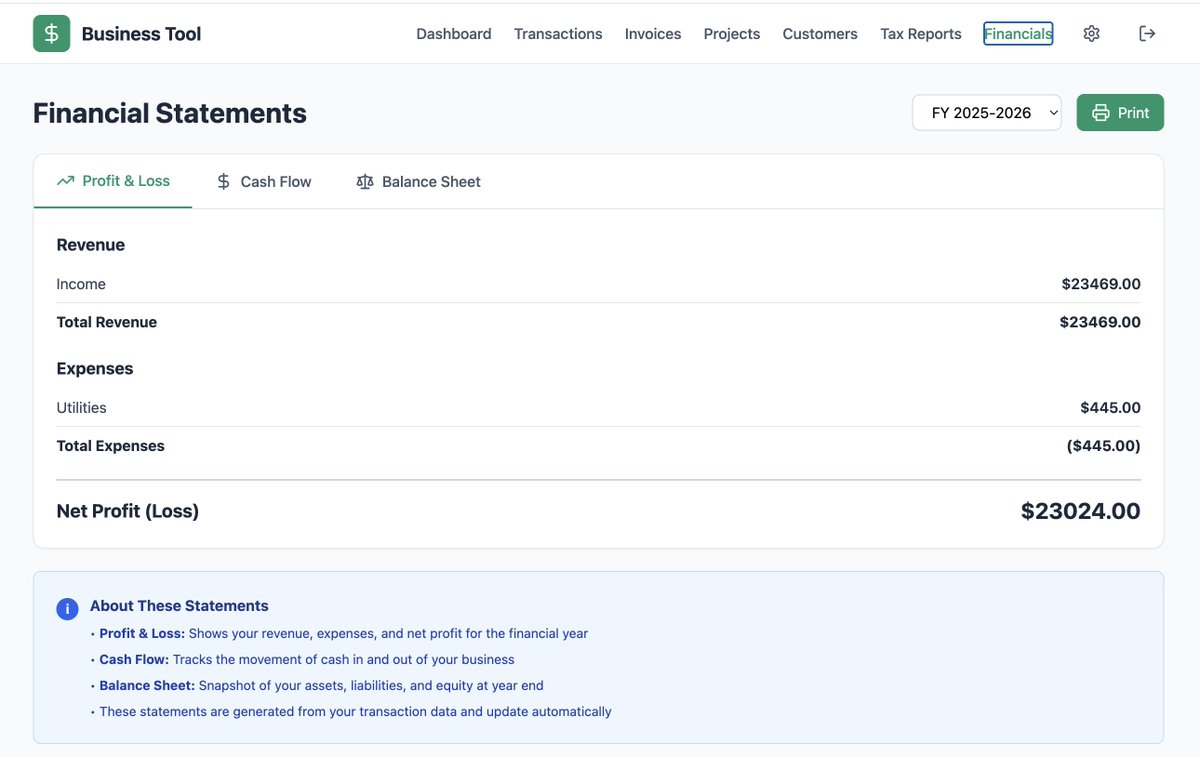This screenshot has width=1200, height=757.
Task: Switch to the Balance Sheet tab
Action: [x=419, y=182]
